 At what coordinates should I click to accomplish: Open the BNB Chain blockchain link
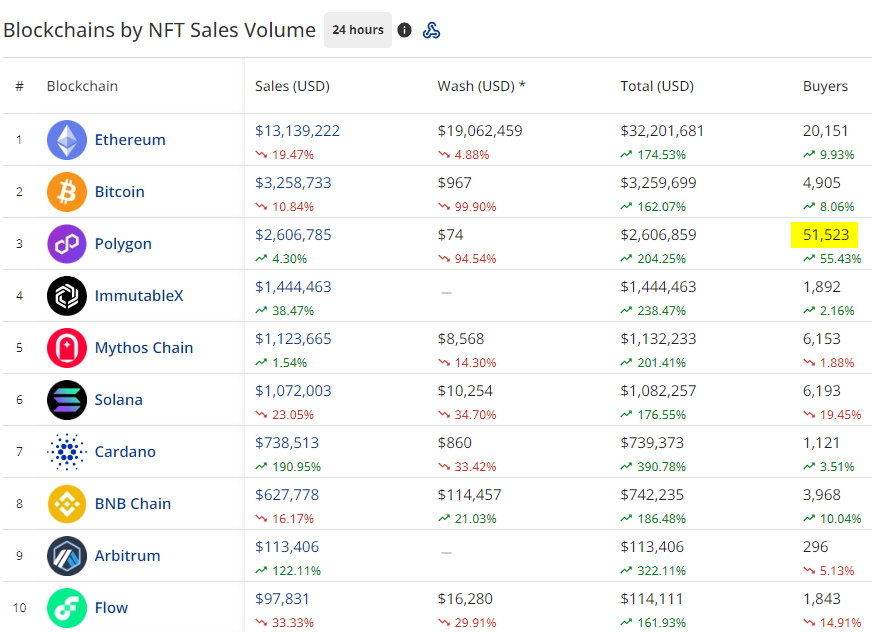click(x=133, y=504)
